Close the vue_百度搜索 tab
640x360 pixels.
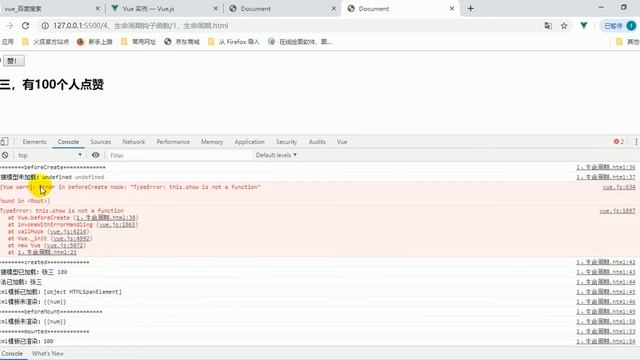[x=97, y=9]
